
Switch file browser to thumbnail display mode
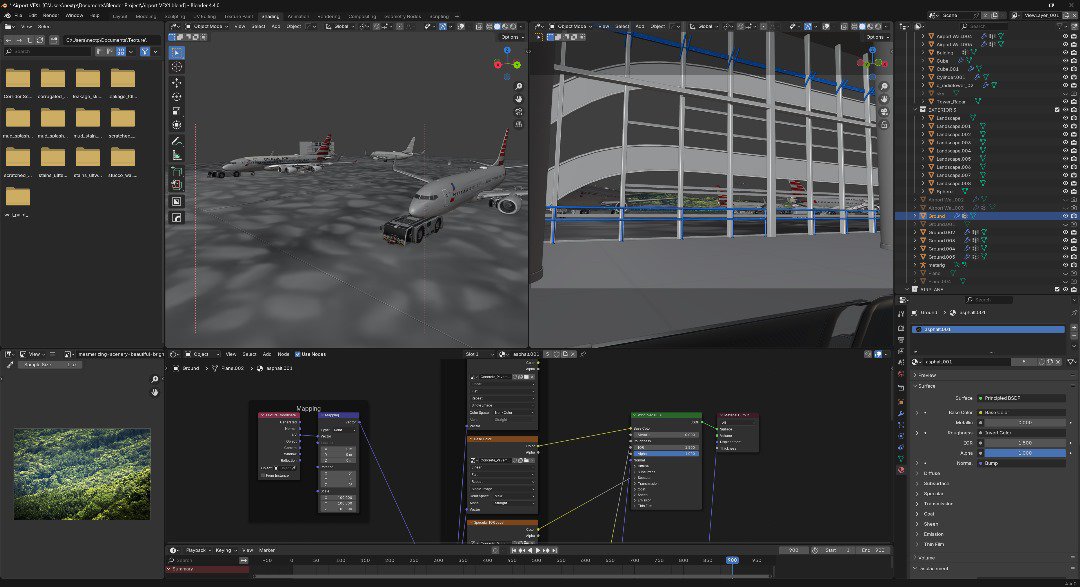121,52
